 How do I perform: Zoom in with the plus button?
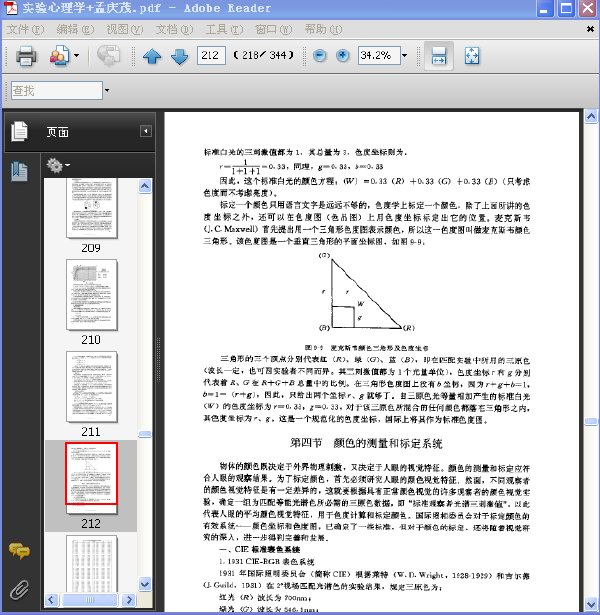pos(343,56)
